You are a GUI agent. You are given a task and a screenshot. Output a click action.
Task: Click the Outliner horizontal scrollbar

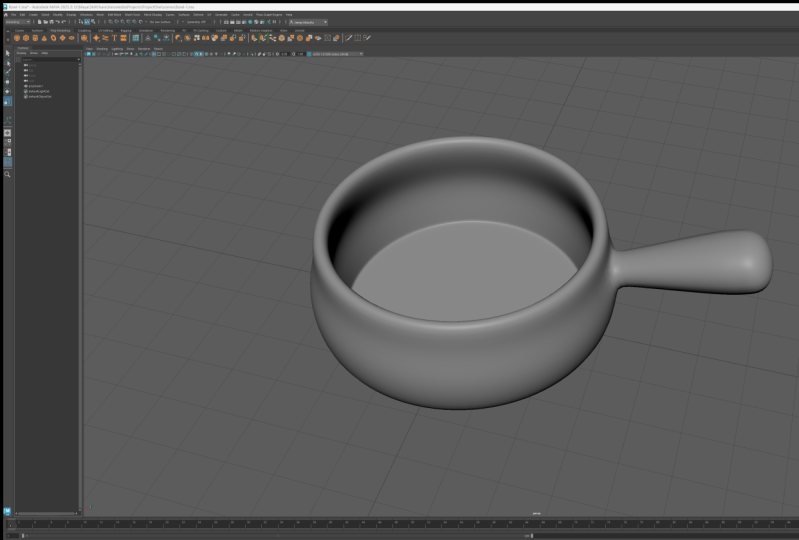pyautogui.click(x=46, y=513)
